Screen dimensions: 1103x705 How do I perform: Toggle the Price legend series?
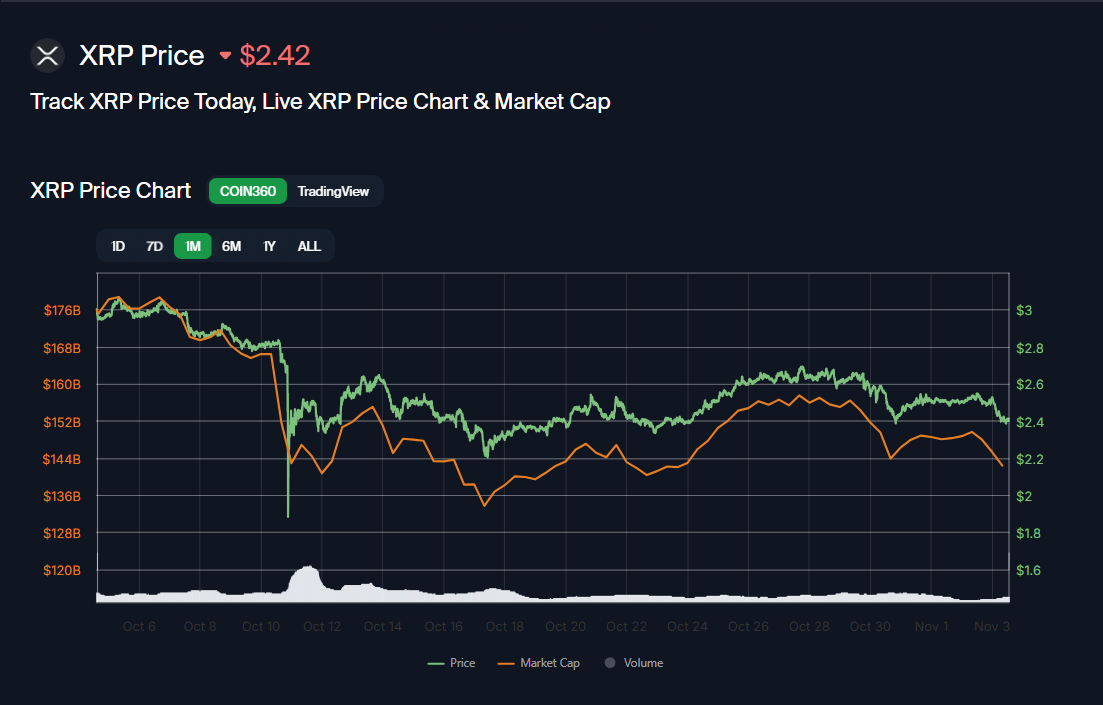point(451,663)
